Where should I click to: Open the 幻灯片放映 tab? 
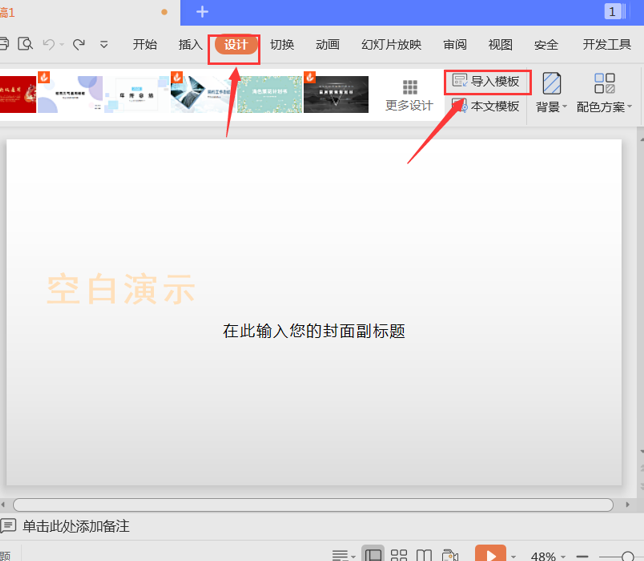click(391, 44)
